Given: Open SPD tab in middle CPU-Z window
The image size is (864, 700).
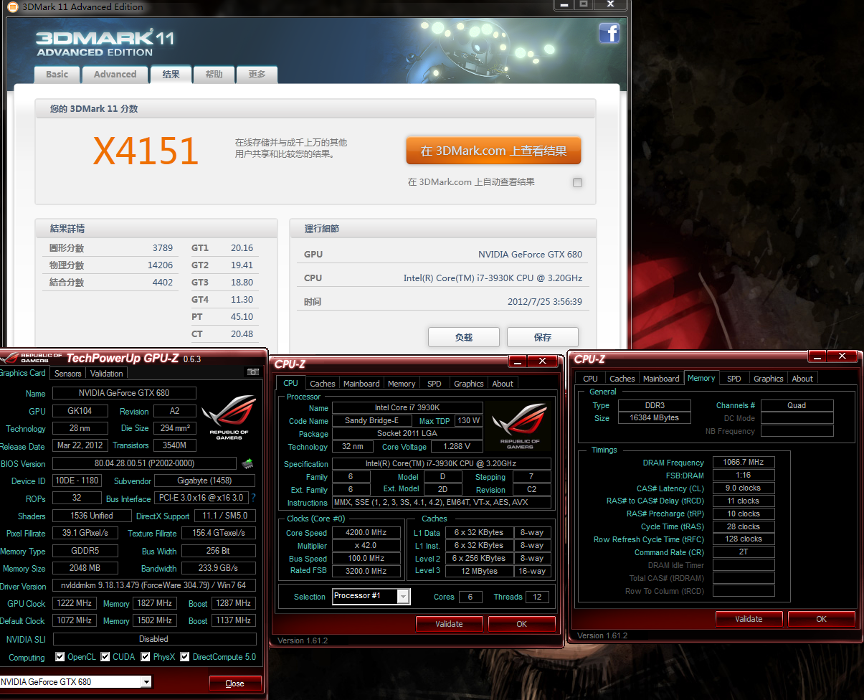Looking at the screenshot, I should 434,384.
